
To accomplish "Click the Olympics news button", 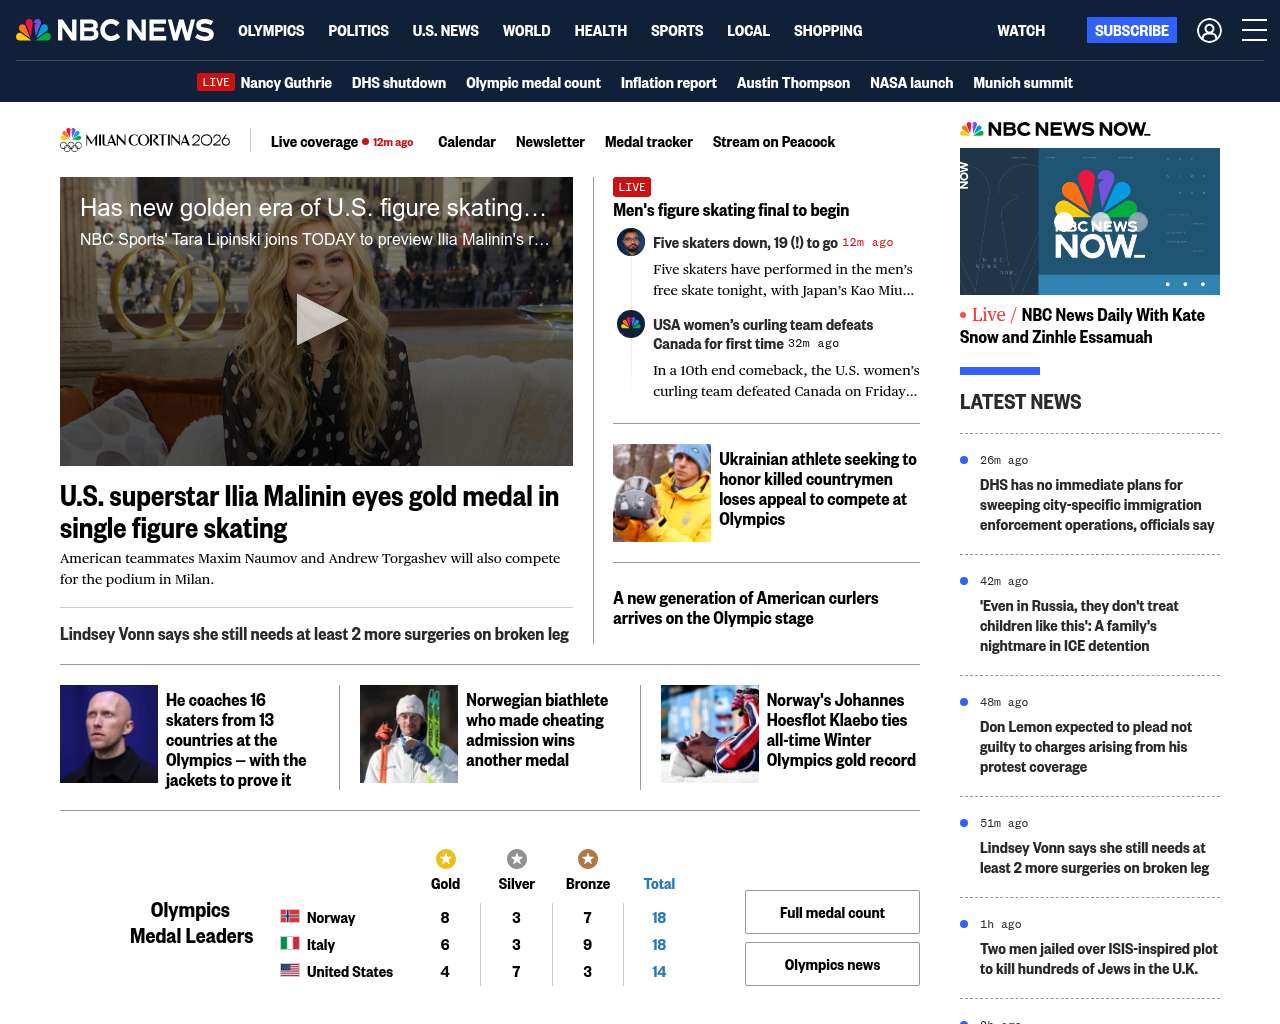I will tap(832, 964).
